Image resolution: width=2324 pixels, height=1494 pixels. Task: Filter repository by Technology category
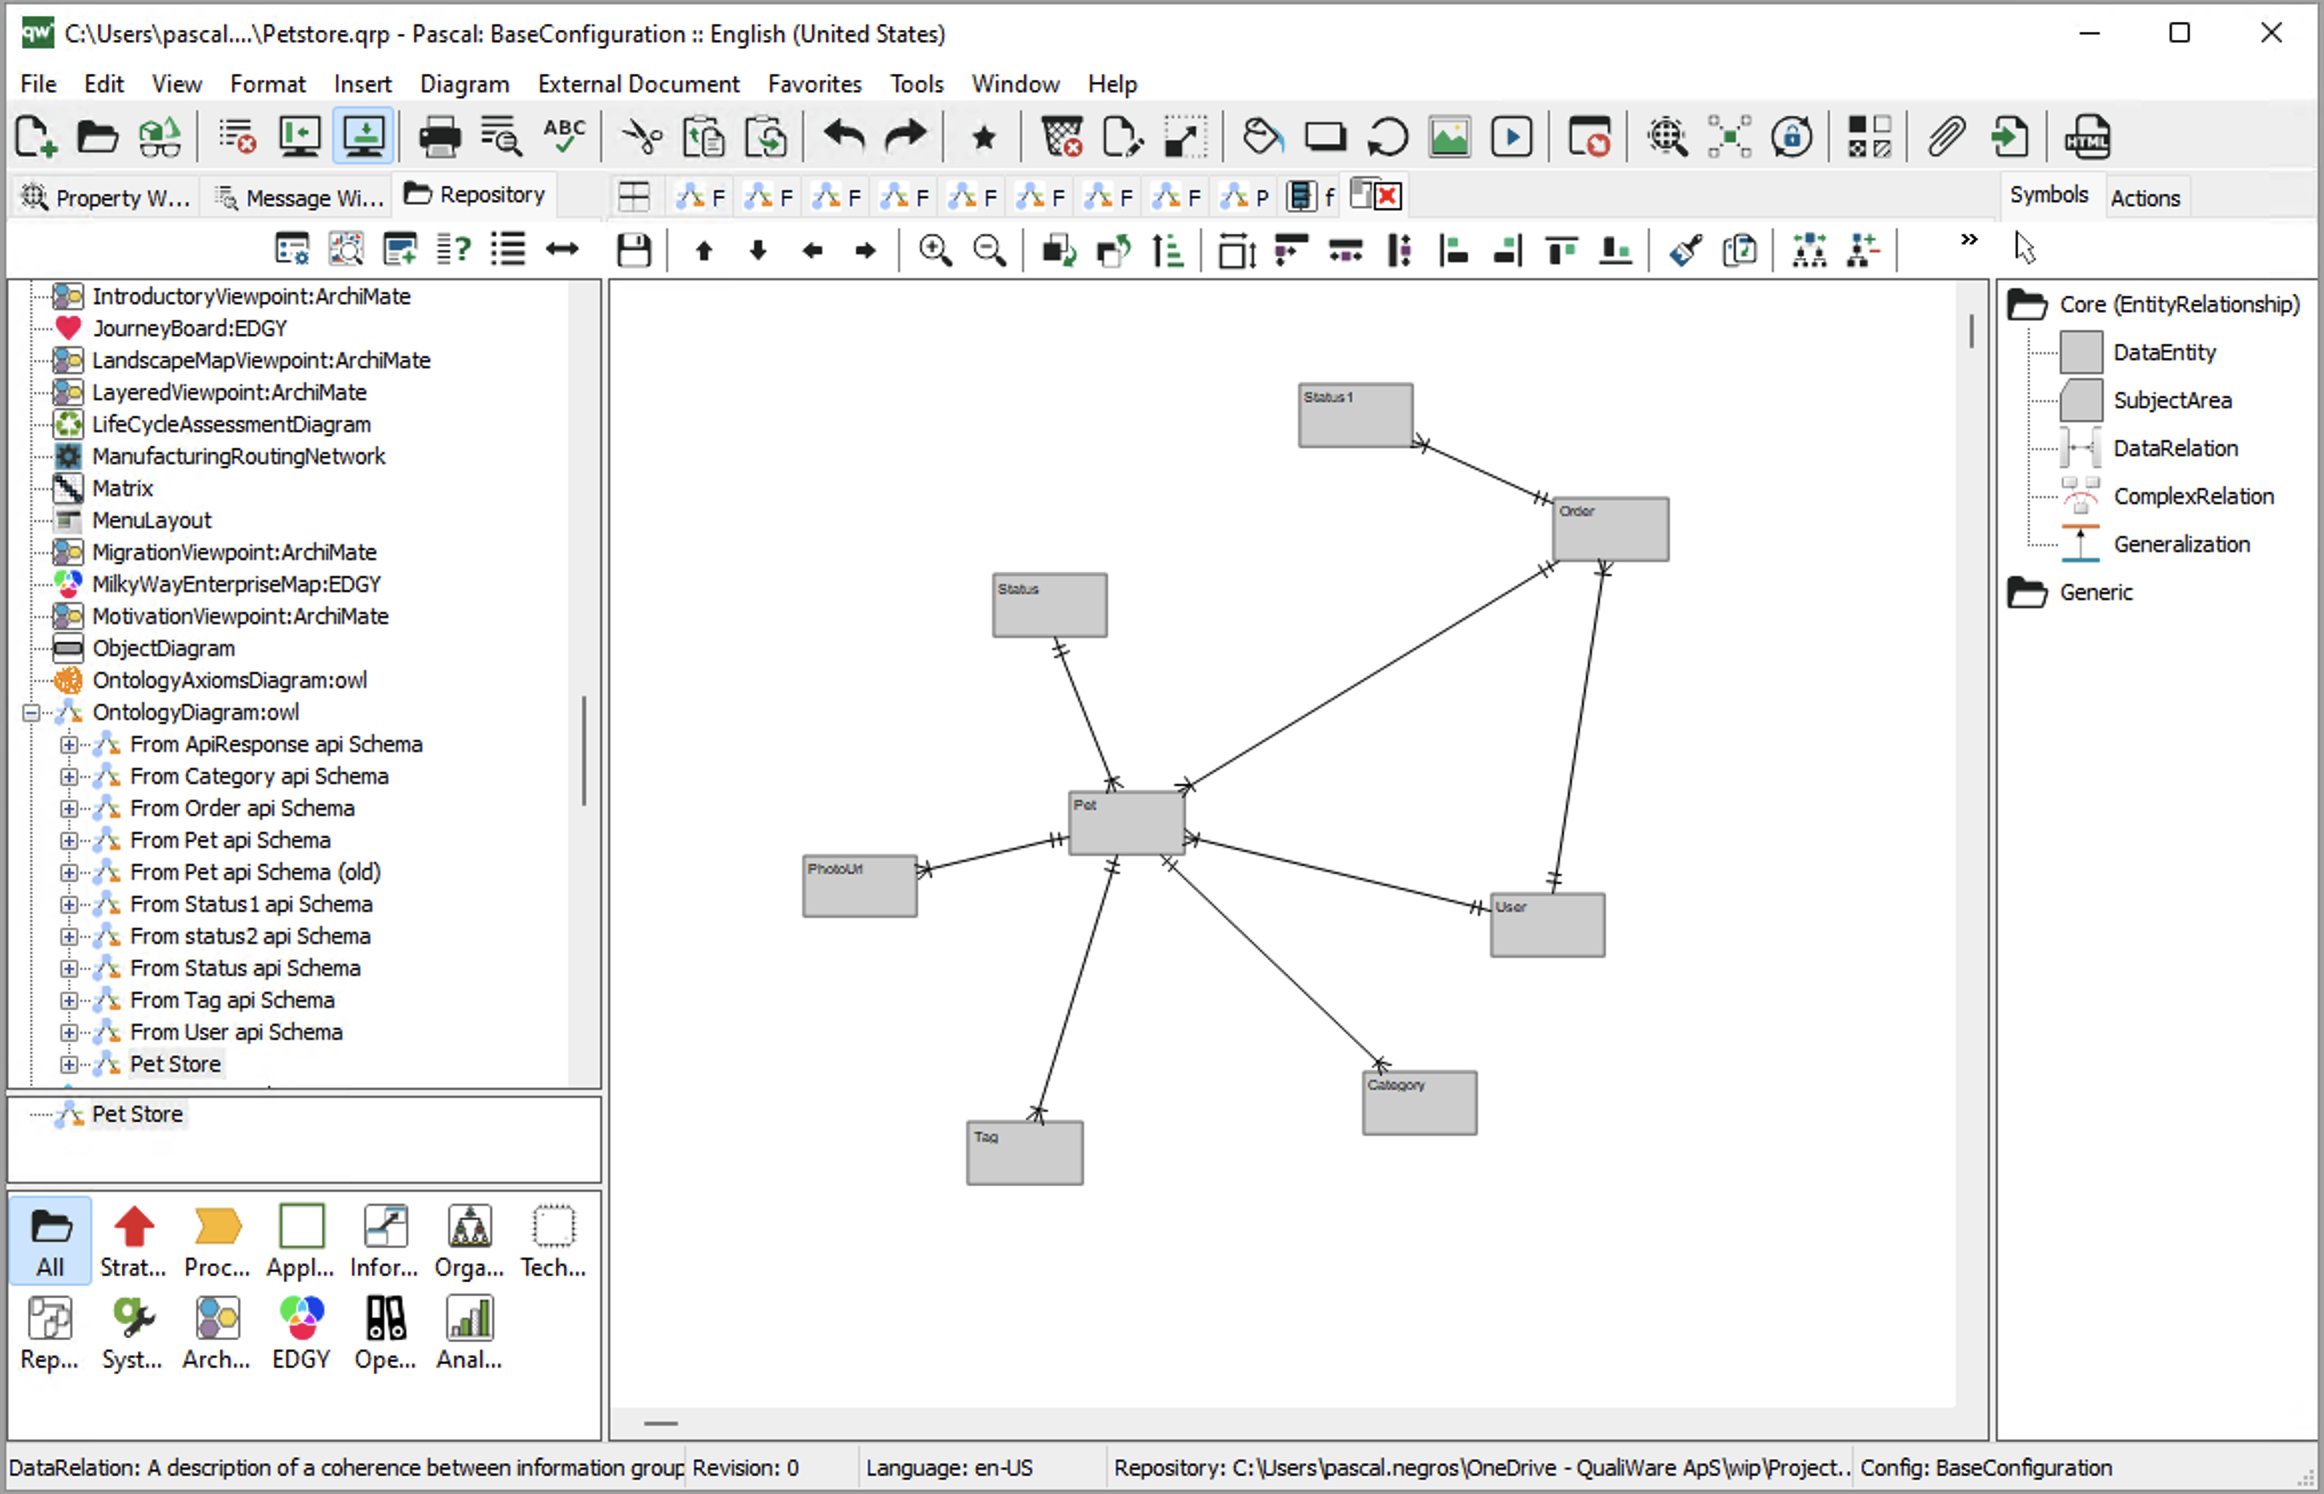click(553, 1240)
